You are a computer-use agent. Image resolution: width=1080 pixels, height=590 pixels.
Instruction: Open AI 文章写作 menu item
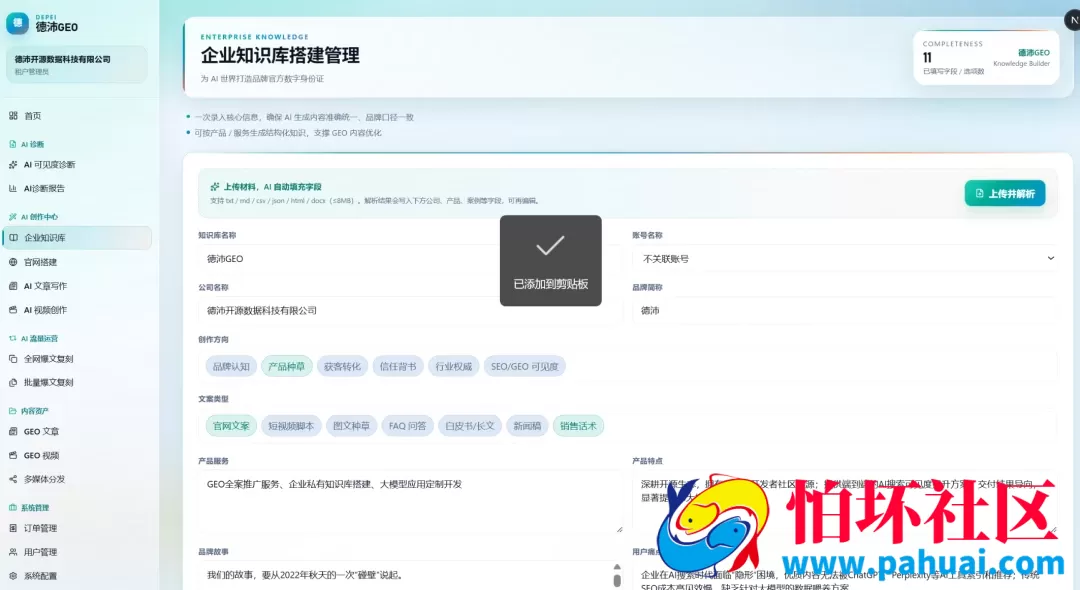pyautogui.click(x=76, y=286)
